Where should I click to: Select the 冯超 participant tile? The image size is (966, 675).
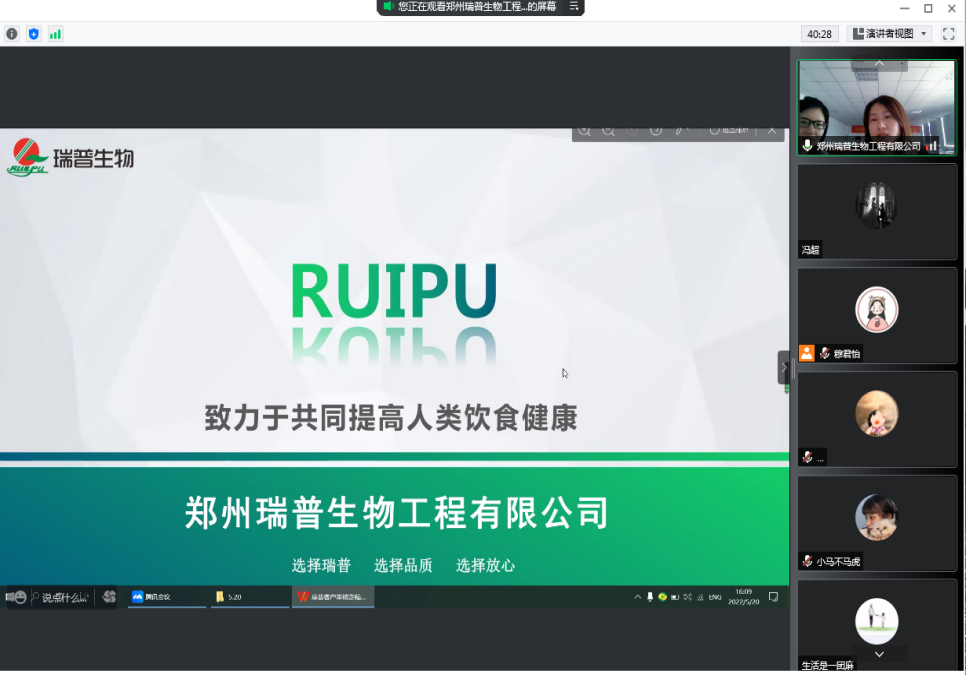[876, 211]
